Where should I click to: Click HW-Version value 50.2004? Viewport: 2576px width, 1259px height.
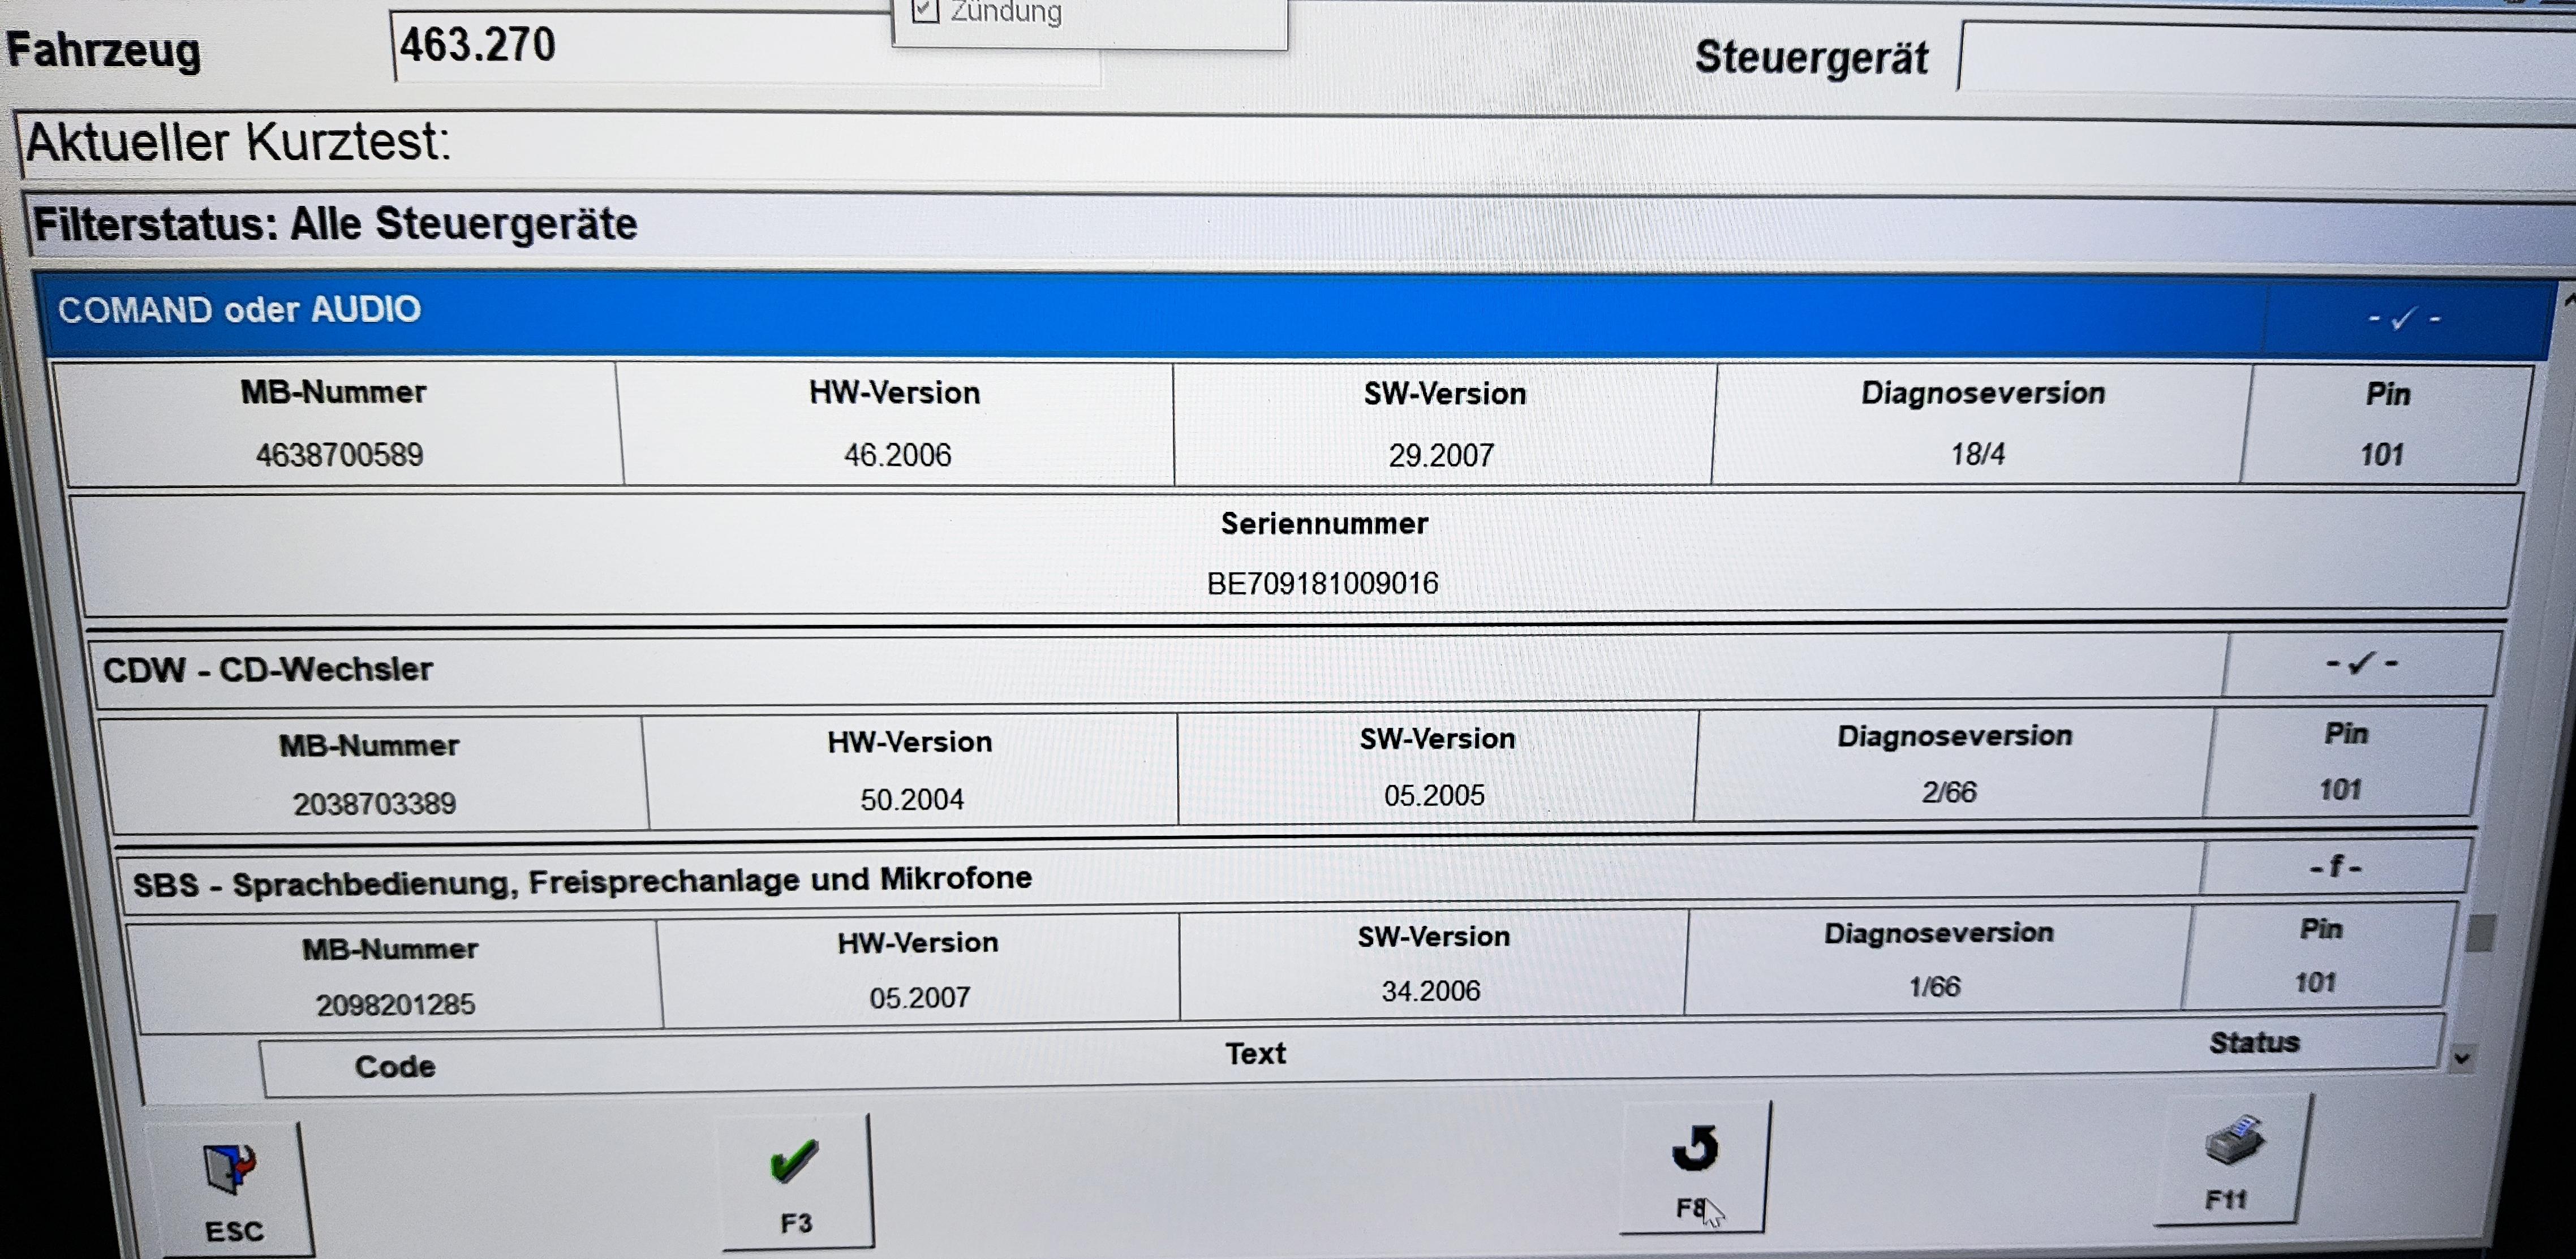click(912, 799)
